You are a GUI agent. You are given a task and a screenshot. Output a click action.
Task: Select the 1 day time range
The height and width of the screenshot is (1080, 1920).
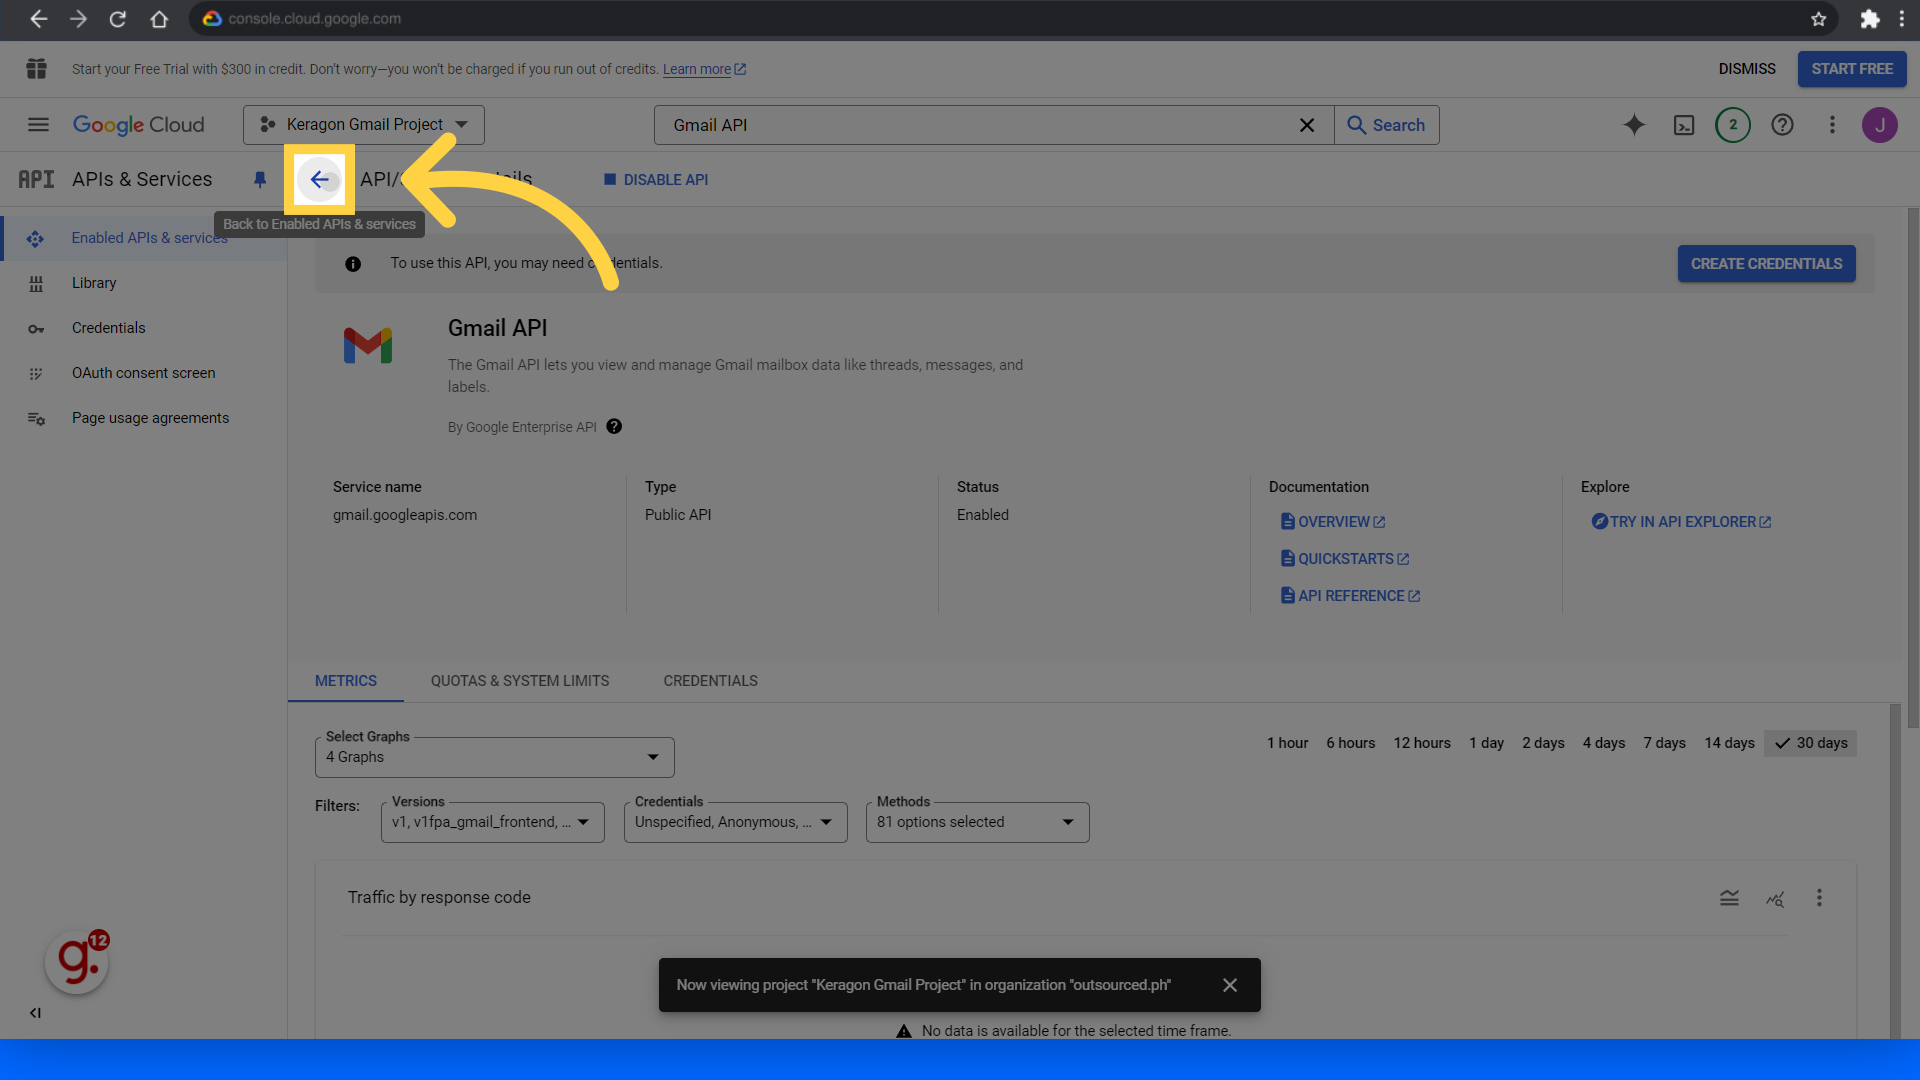[1486, 743]
